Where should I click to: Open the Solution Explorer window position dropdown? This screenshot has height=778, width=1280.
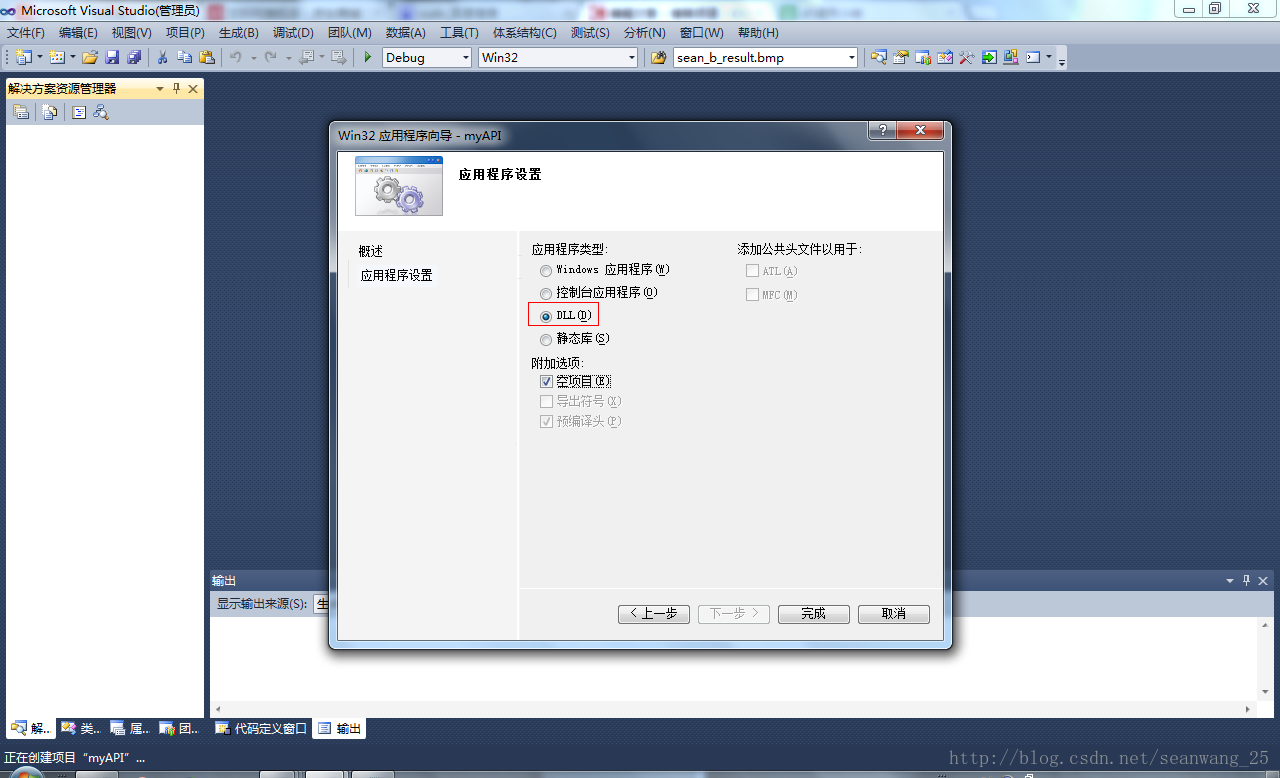[x=160, y=89]
